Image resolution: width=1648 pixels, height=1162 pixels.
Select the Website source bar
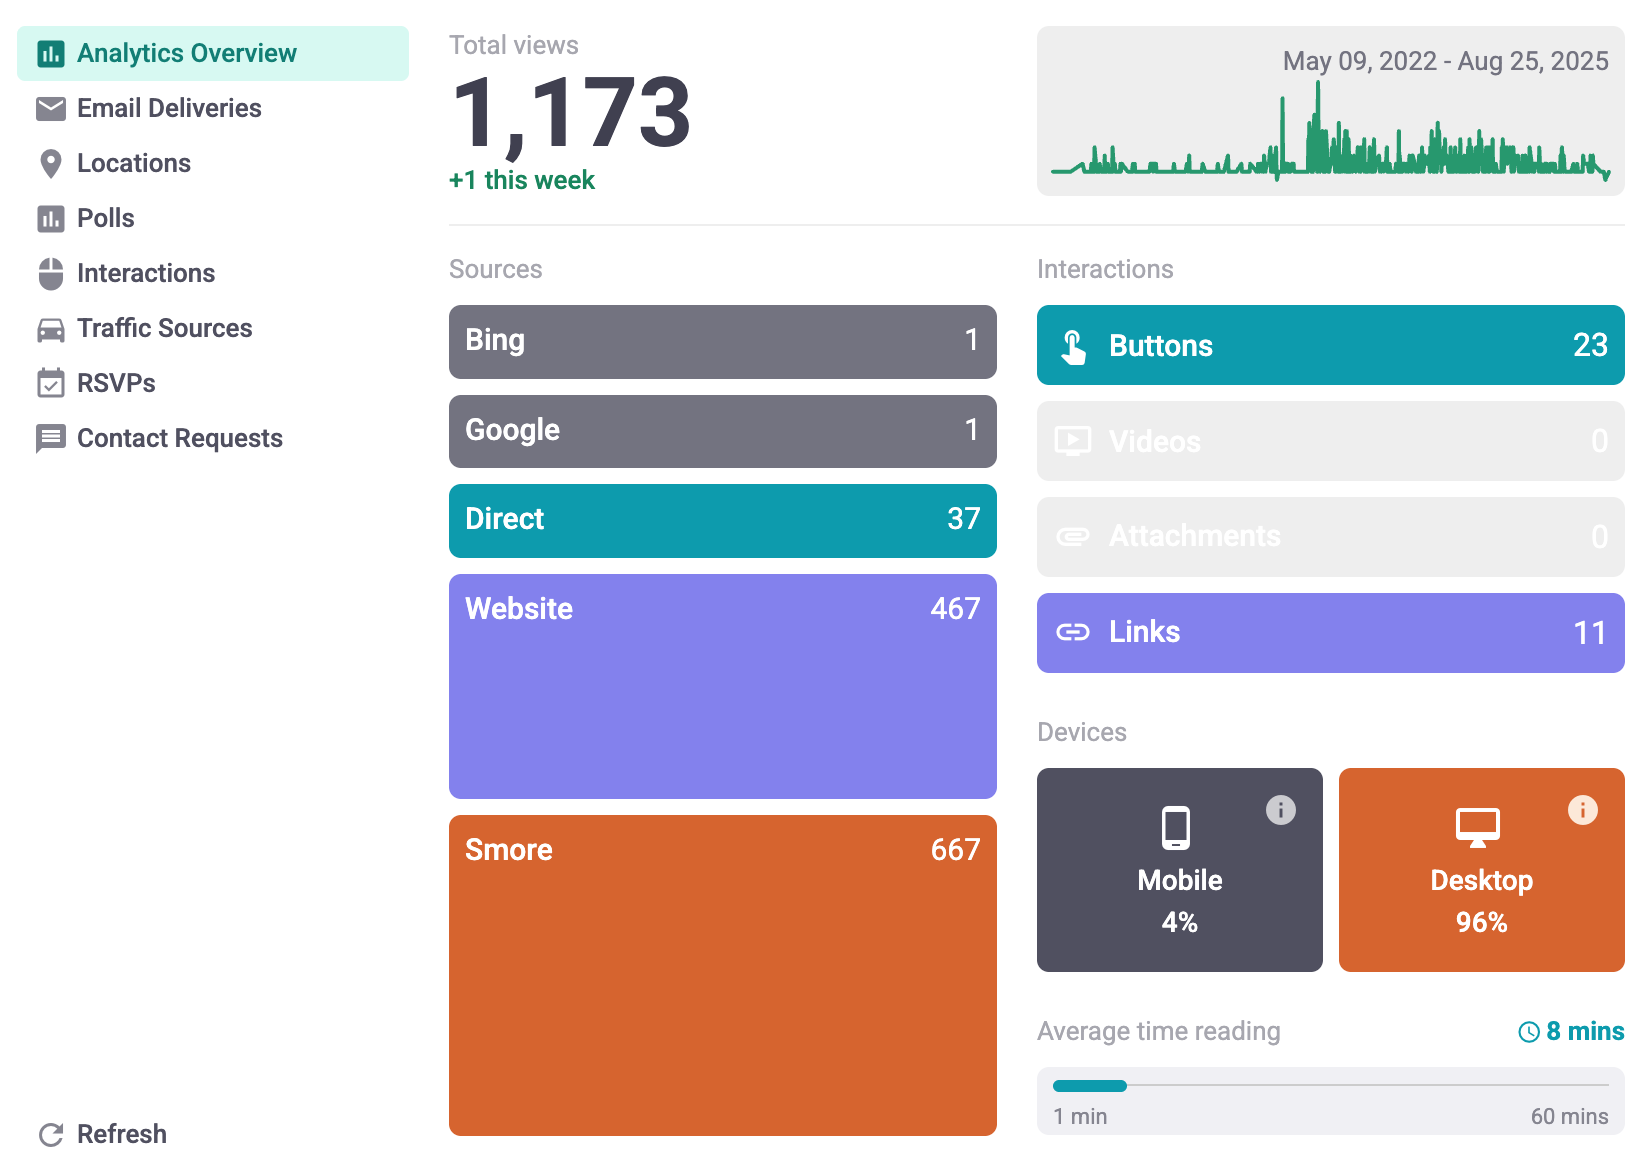[x=722, y=686]
